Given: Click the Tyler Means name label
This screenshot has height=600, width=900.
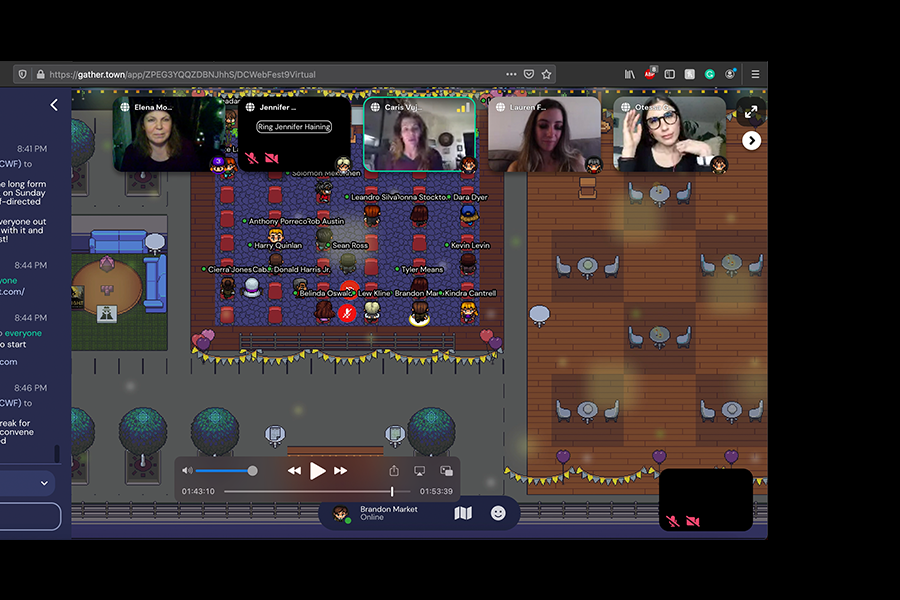Looking at the screenshot, I should 422,269.
